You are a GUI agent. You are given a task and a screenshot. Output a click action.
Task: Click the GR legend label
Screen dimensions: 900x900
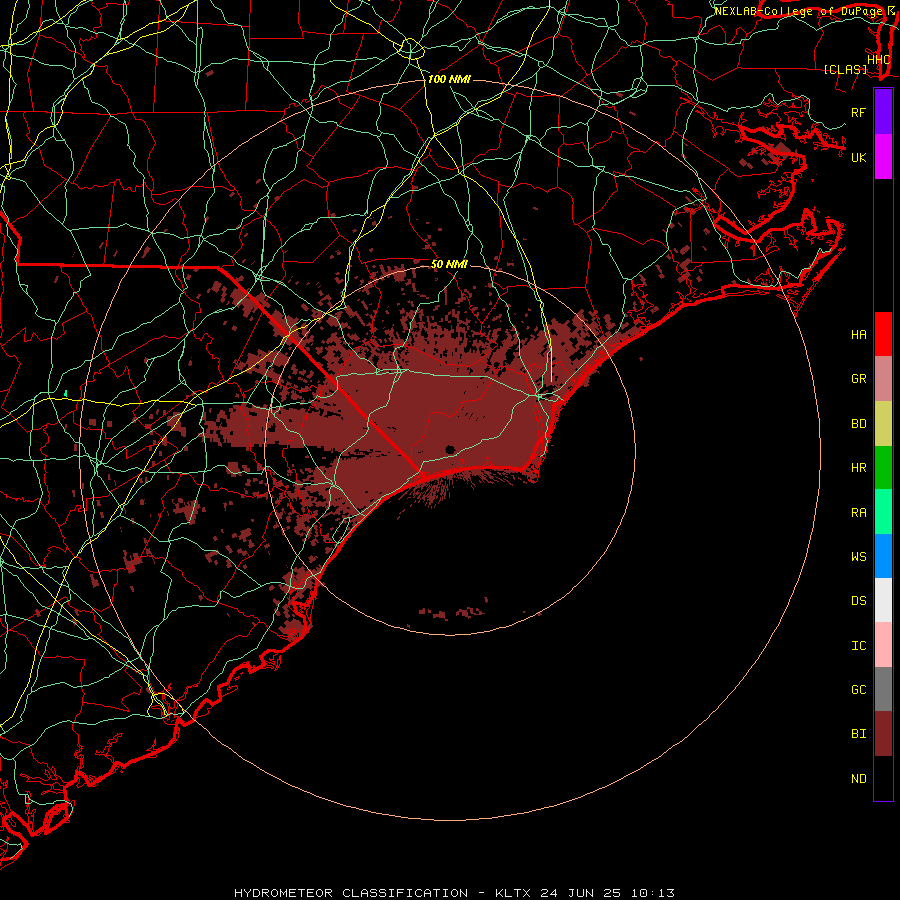[x=858, y=379]
